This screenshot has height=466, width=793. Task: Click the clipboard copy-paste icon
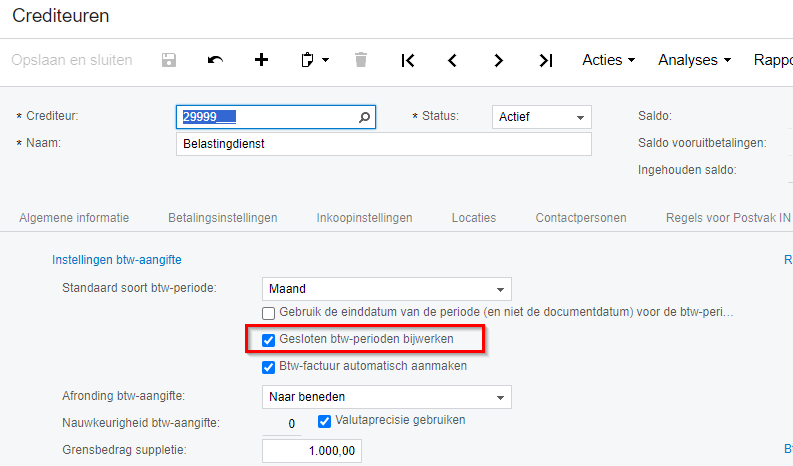[x=309, y=60]
